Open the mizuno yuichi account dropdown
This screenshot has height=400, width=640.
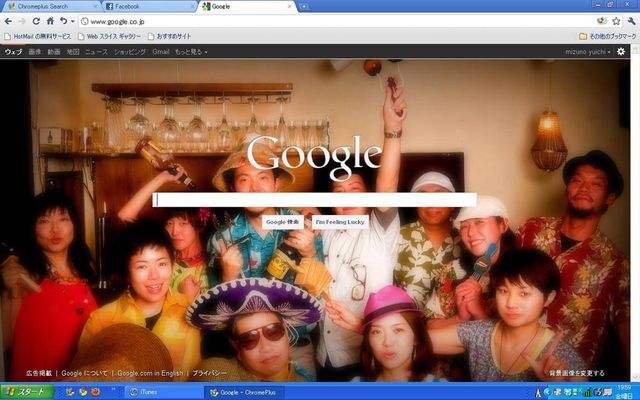coord(588,52)
